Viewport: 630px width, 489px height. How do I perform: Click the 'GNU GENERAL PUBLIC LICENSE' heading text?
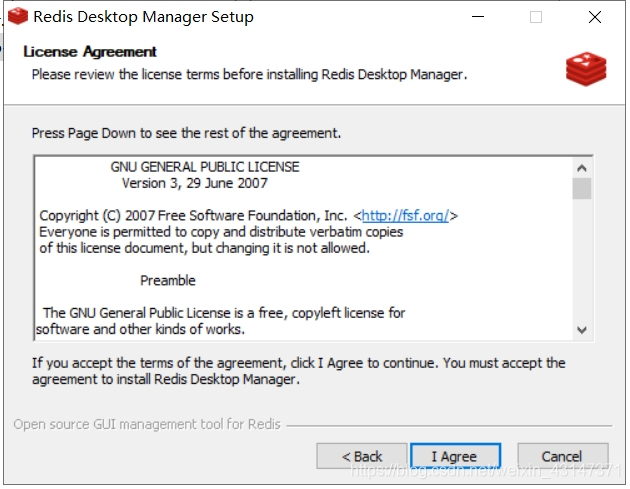(x=205, y=167)
